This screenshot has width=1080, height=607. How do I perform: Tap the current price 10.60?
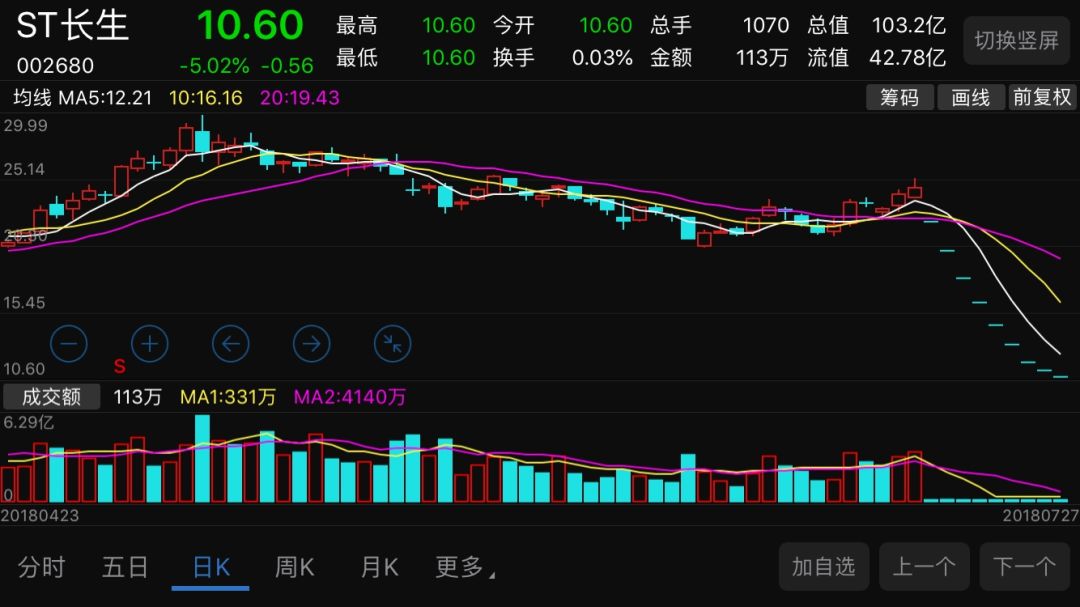click(250, 25)
